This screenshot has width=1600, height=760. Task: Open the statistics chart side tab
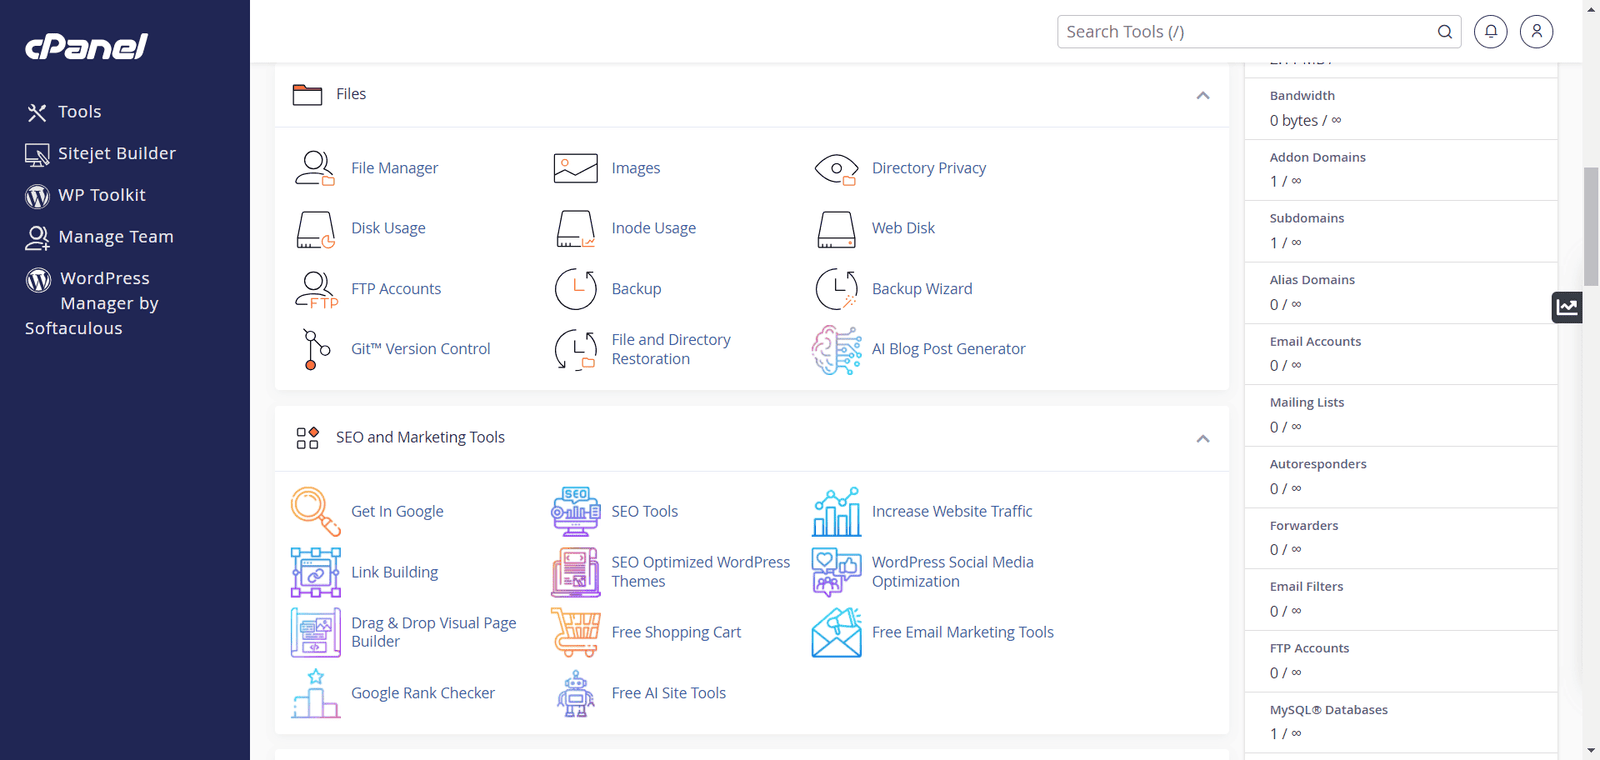coord(1567,307)
